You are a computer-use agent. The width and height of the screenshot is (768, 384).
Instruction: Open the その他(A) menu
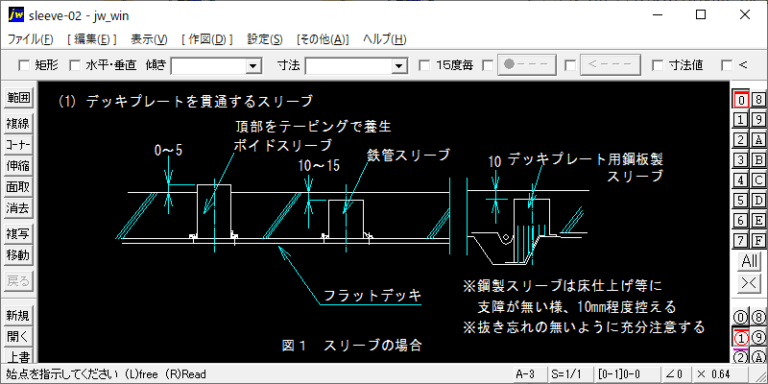[x=322, y=40]
